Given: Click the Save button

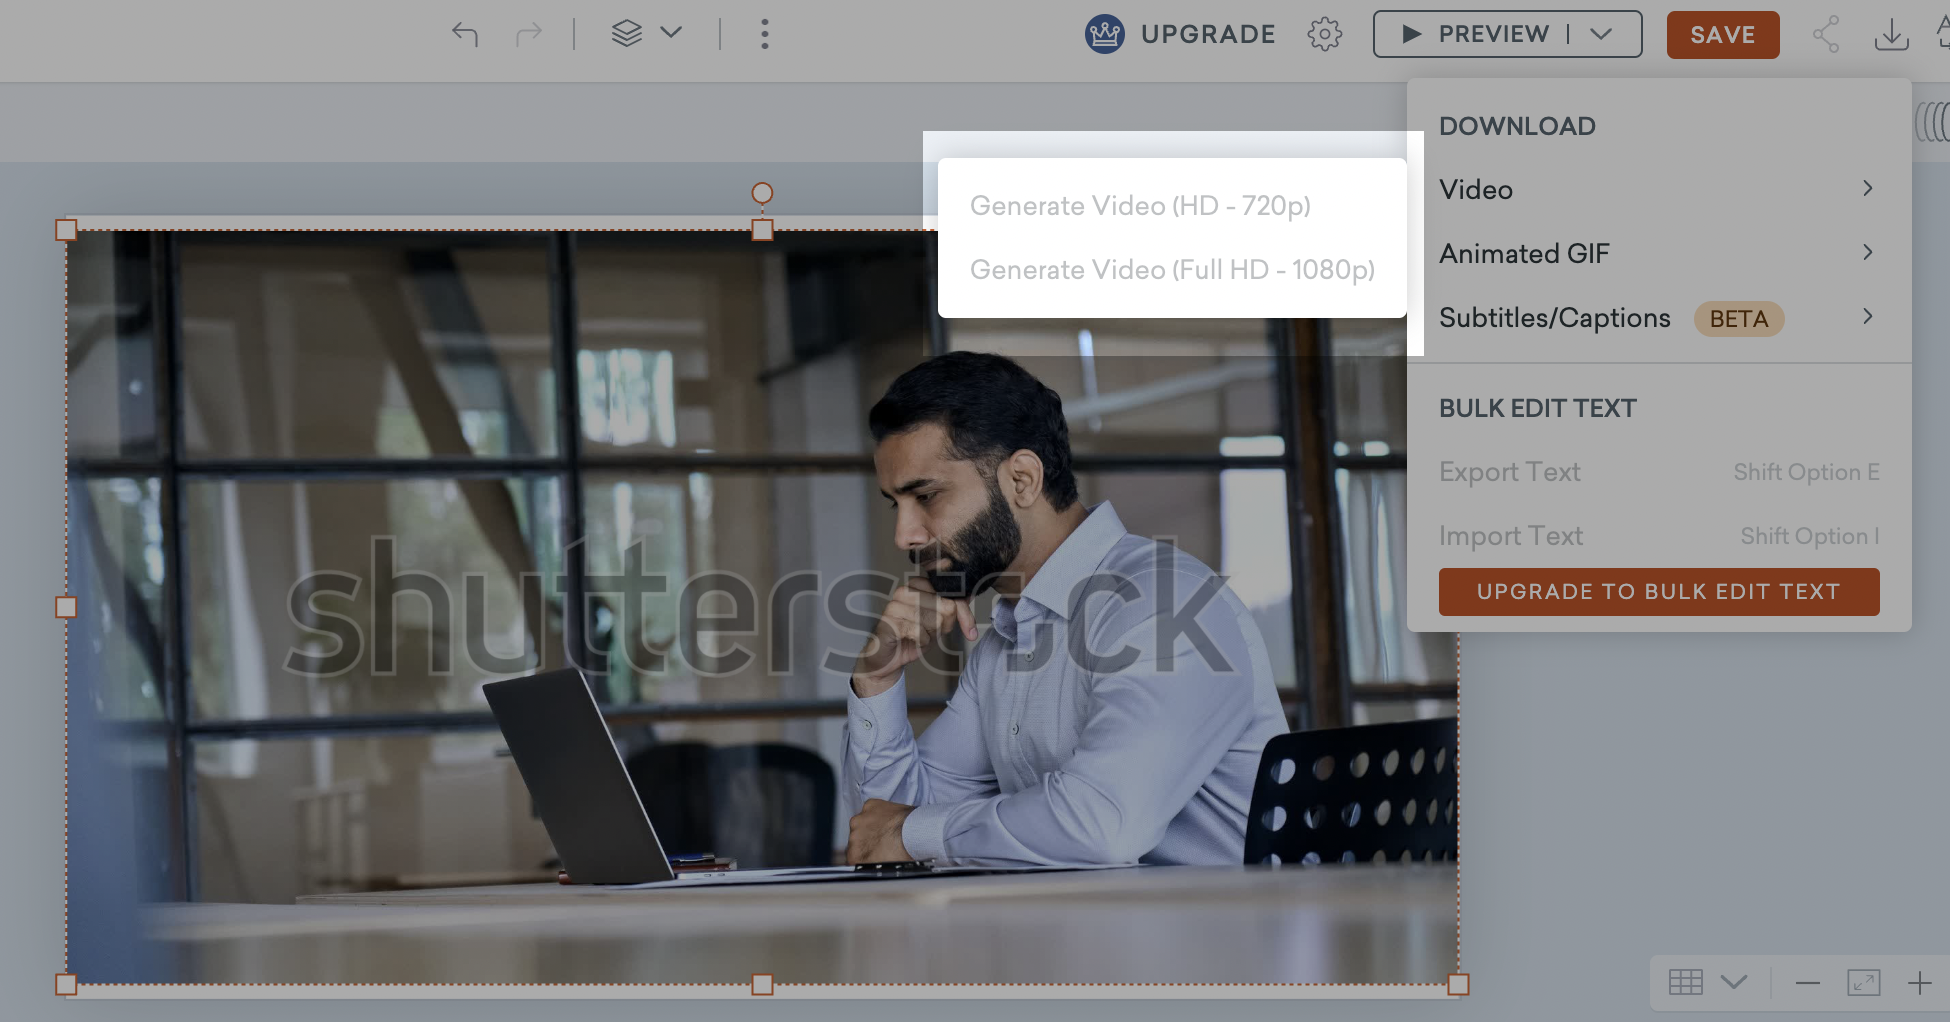Looking at the screenshot, I should [1722, 35].
